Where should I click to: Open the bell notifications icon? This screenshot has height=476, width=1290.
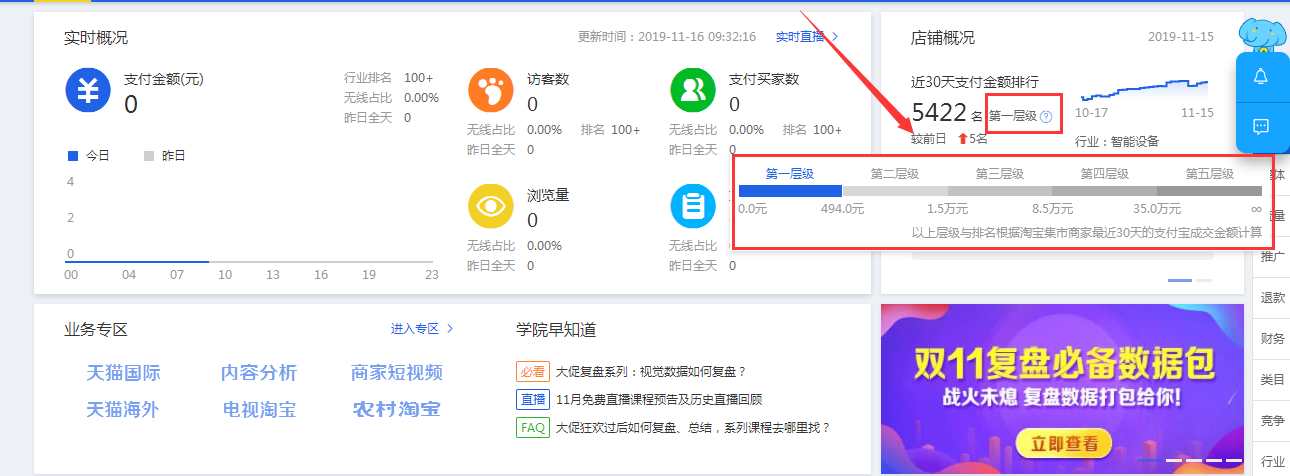tap(1261, 77)
